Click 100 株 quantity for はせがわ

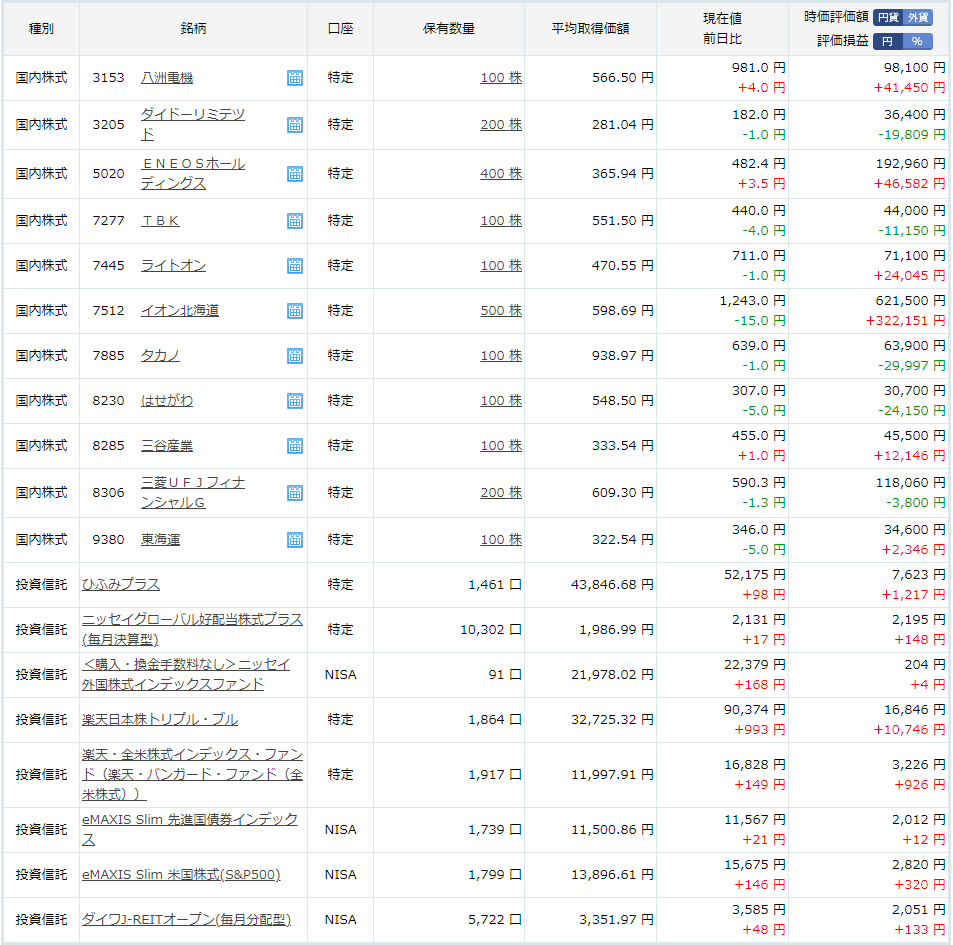click(501, 400)
